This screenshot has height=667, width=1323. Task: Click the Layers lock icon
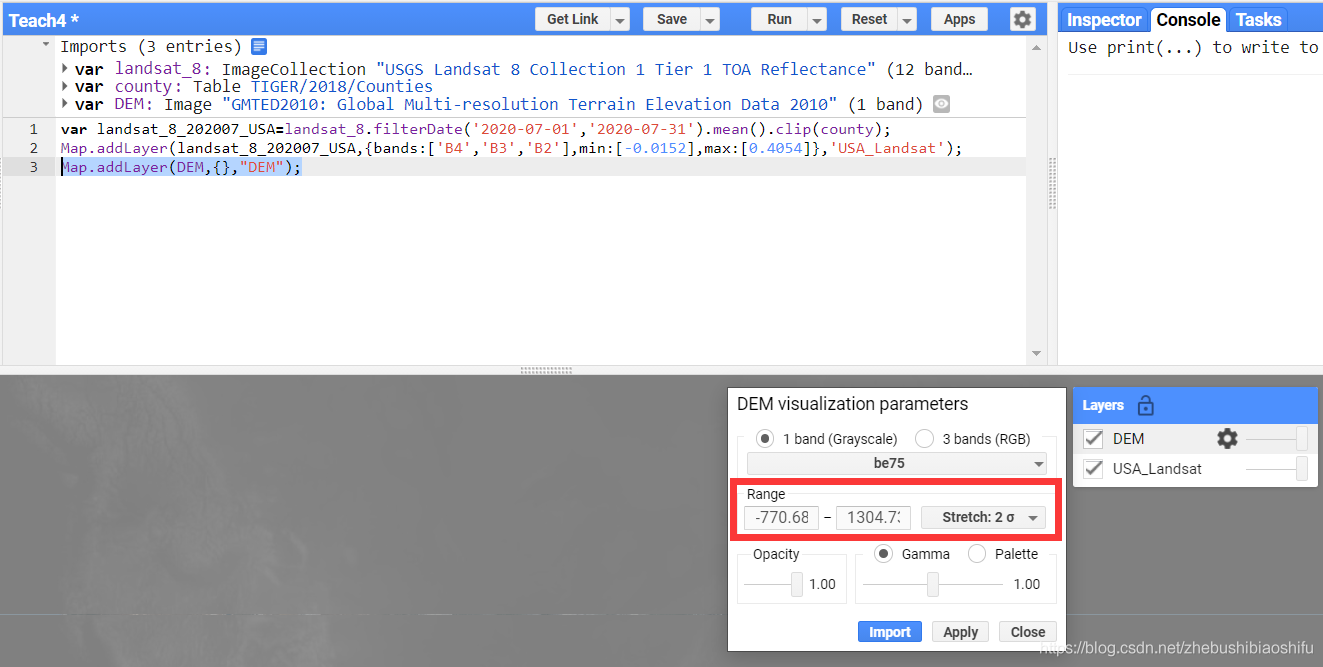pos(1146,405)
